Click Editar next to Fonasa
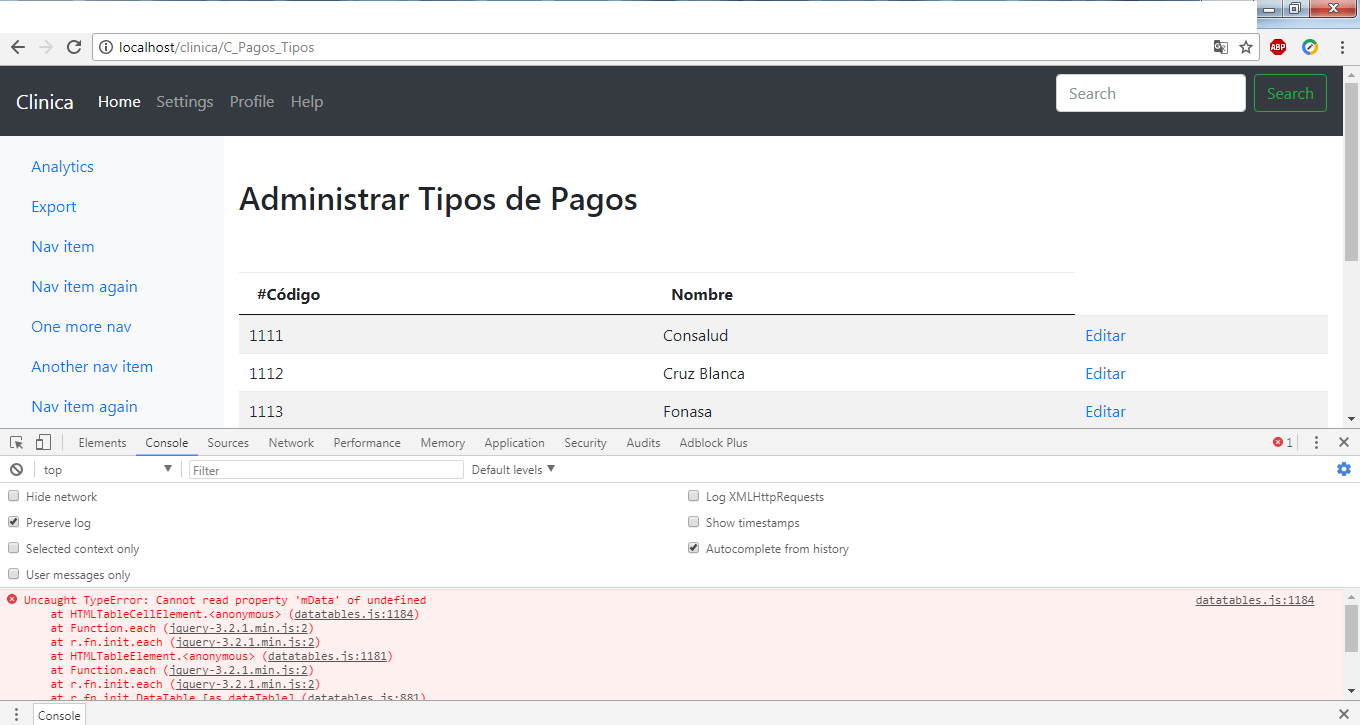 click(x=1105, y=411)
